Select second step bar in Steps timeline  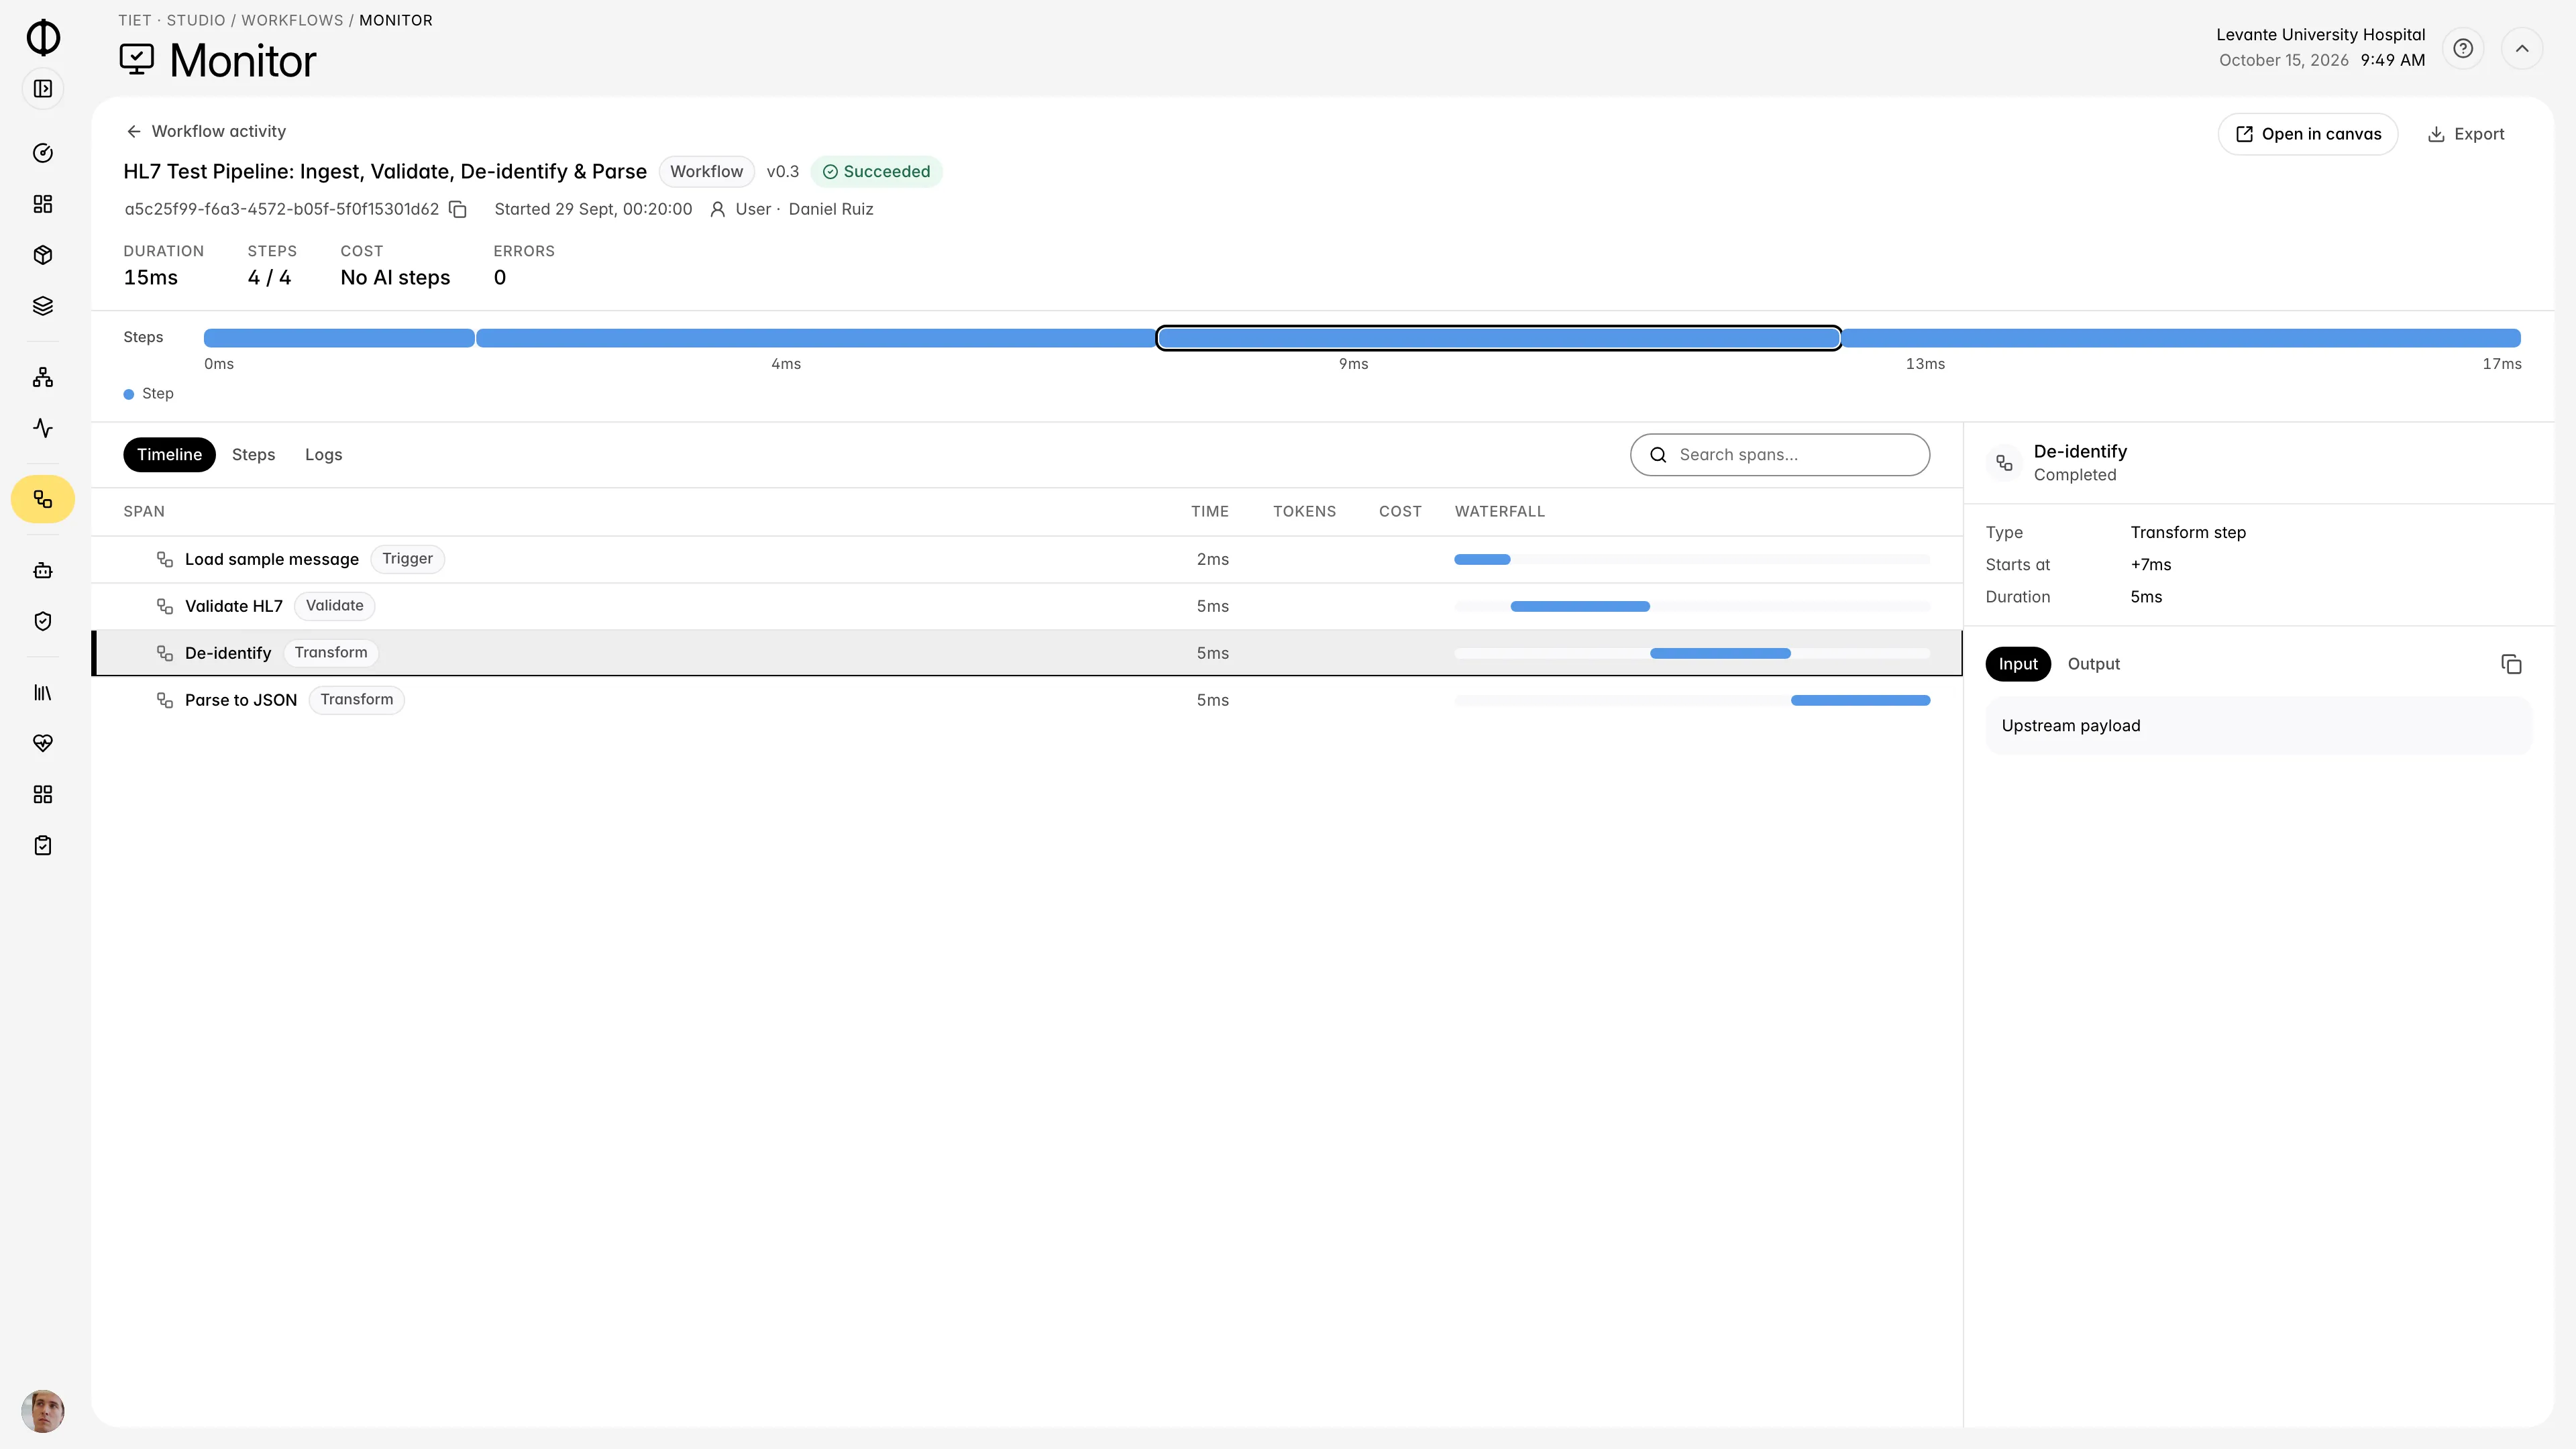(816, 338)
